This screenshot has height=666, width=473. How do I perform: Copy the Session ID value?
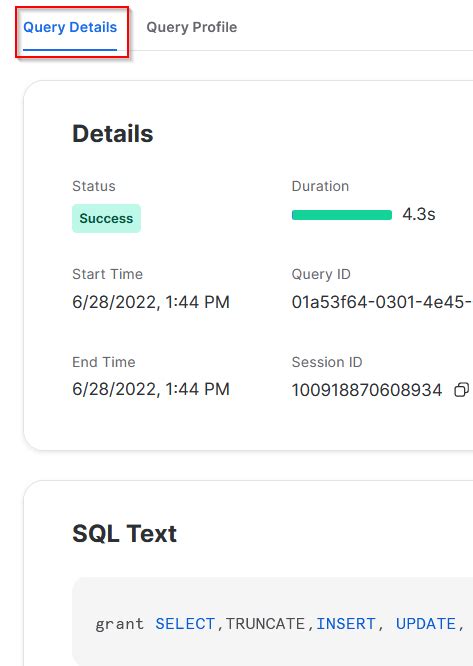(x=462, y=389)
